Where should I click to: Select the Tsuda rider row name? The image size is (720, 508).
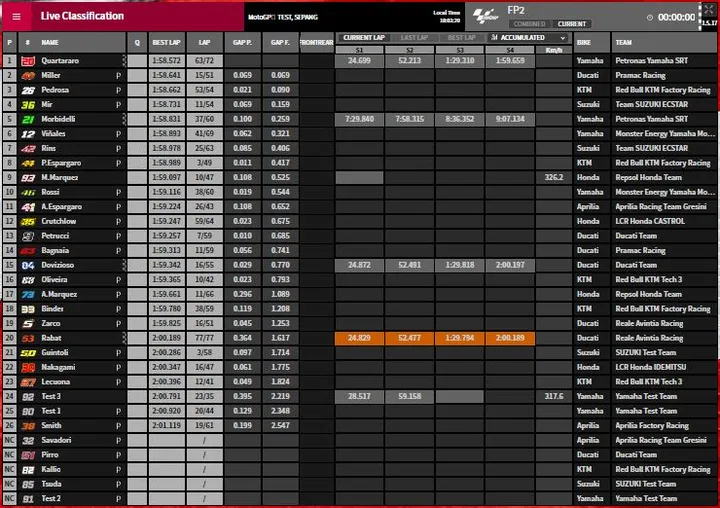(51, 484)
